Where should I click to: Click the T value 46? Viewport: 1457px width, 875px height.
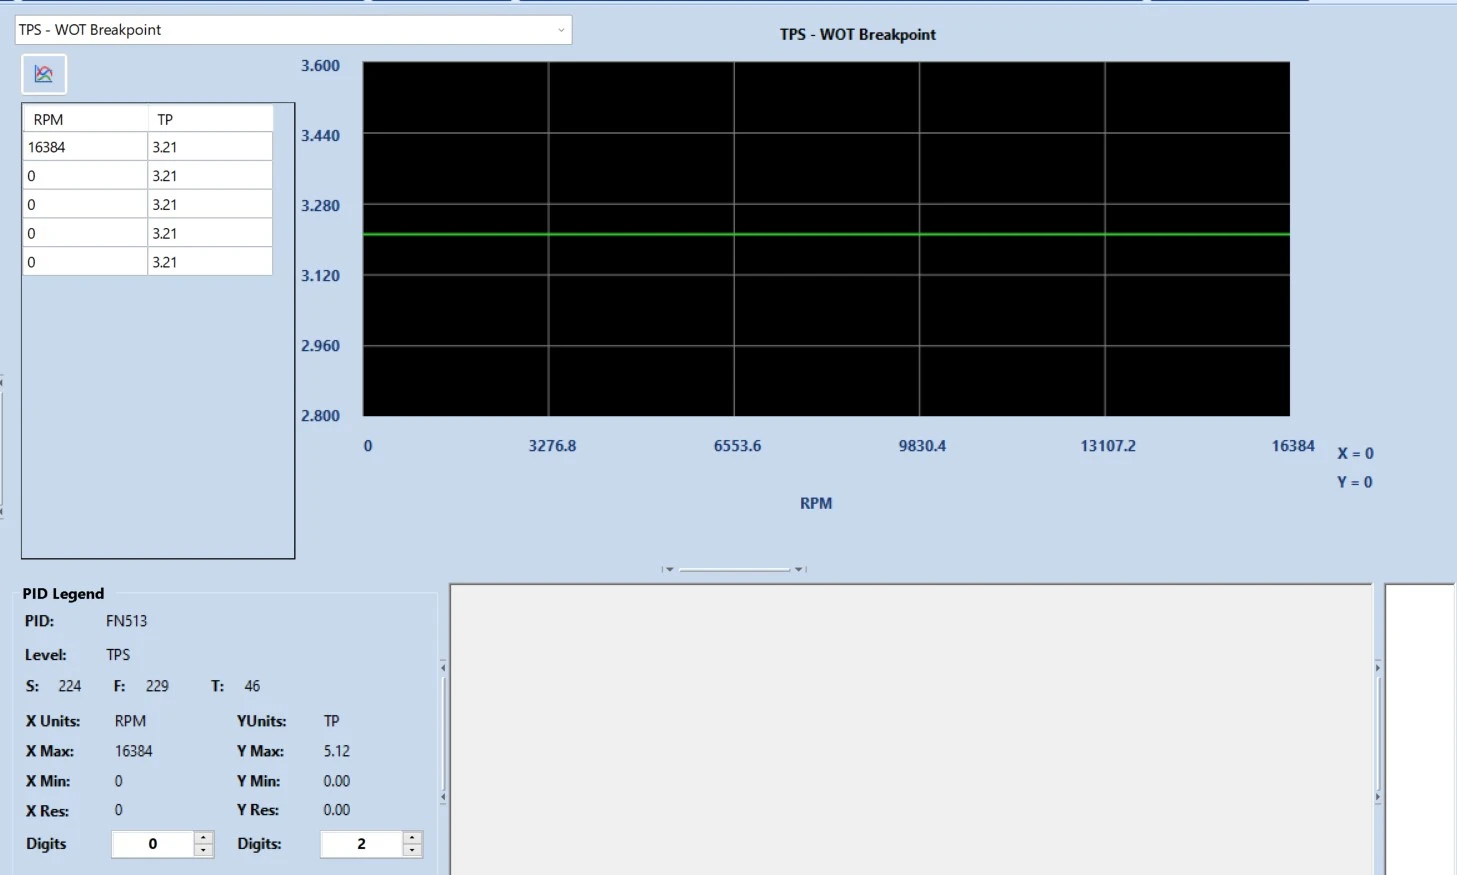pos(252,686)
